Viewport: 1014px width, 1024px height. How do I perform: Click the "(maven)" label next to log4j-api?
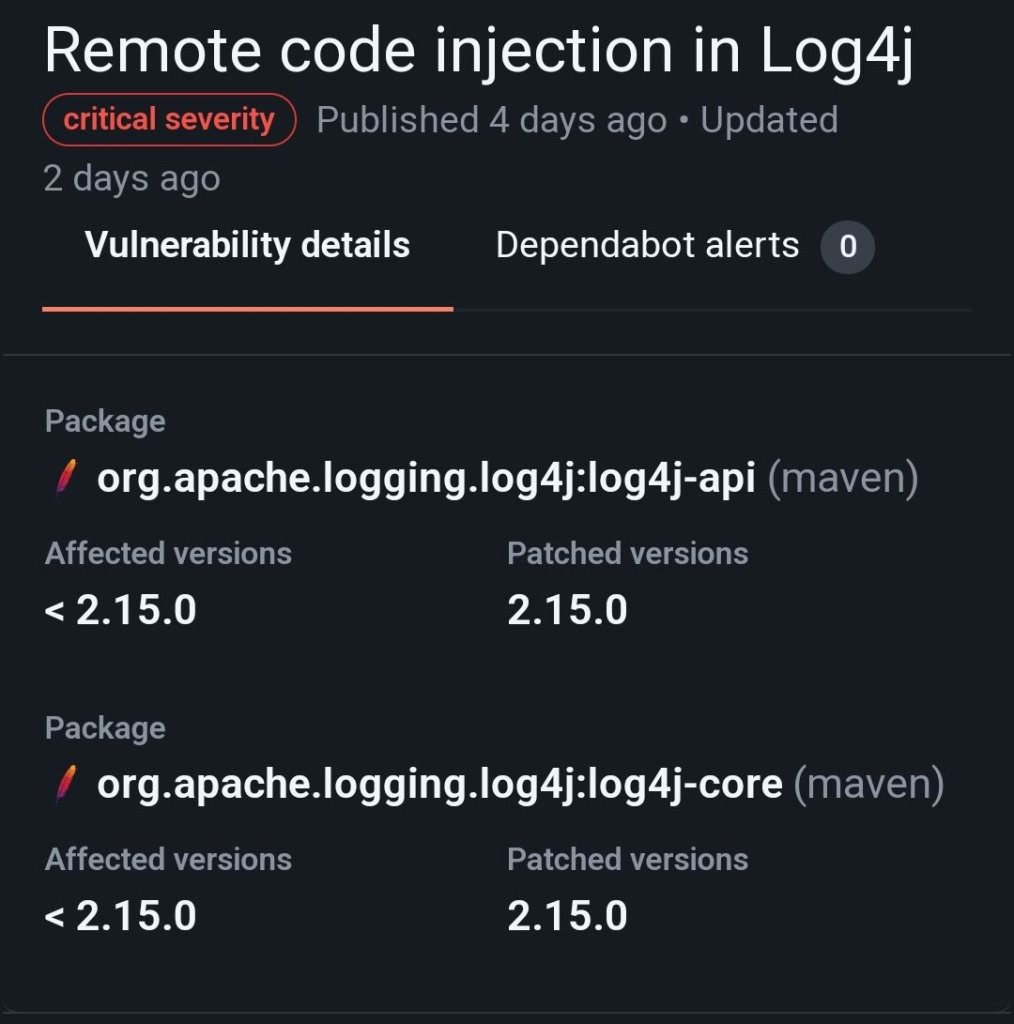coord(842,480)
